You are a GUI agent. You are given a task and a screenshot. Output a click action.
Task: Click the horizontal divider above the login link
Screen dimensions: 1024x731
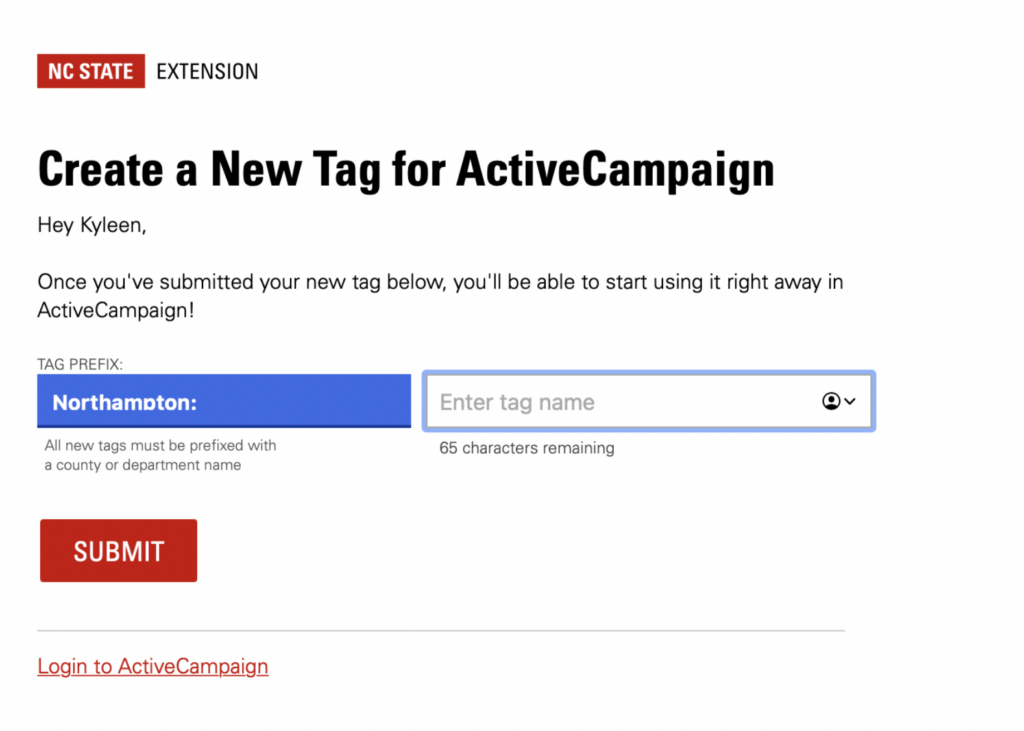[x=441, y=631]
